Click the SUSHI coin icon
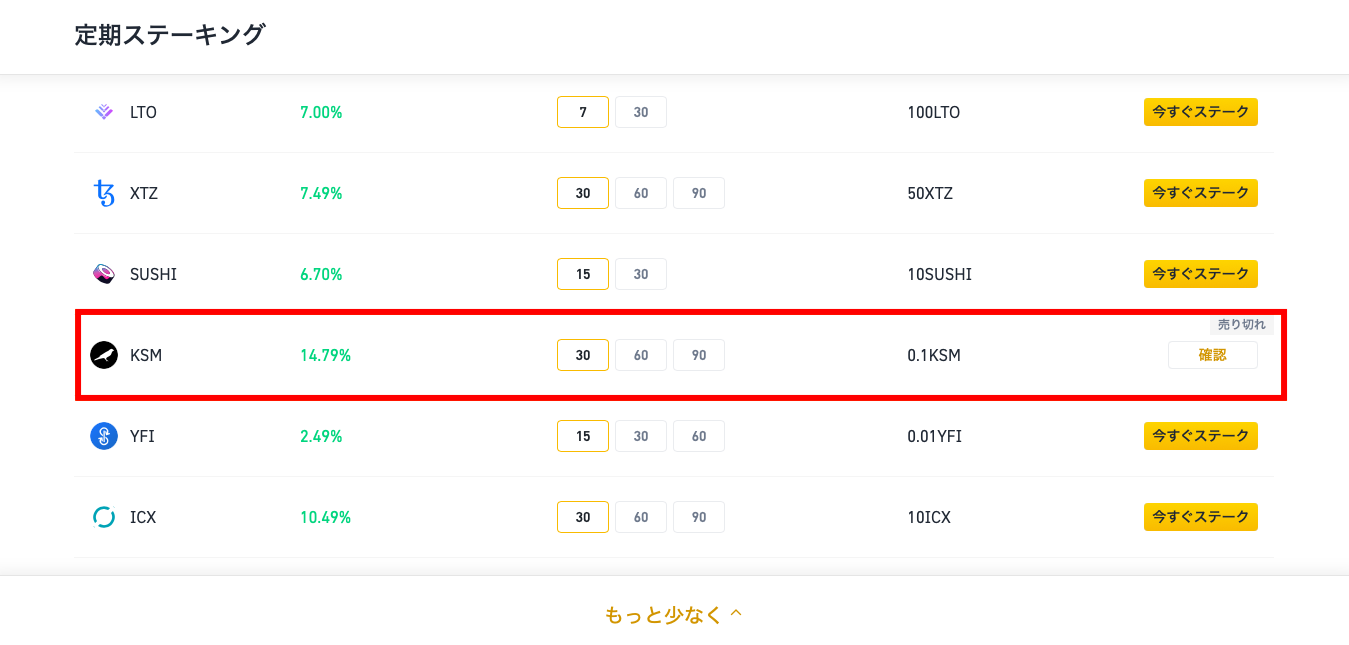 104,274
